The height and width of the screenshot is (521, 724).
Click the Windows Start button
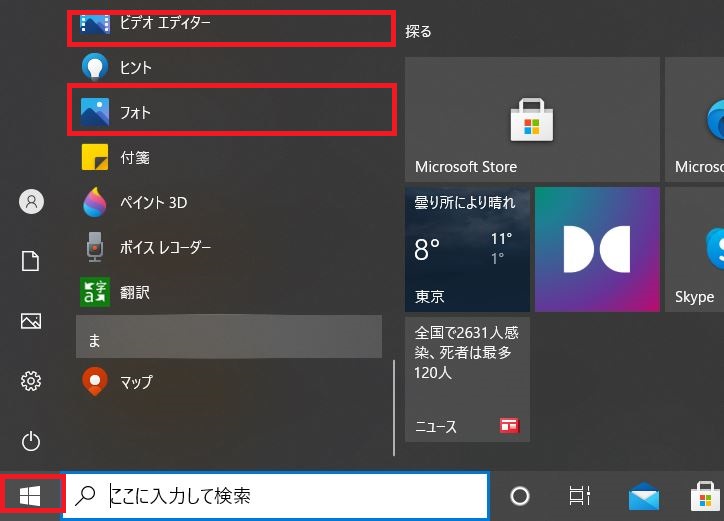click(30, 496)
